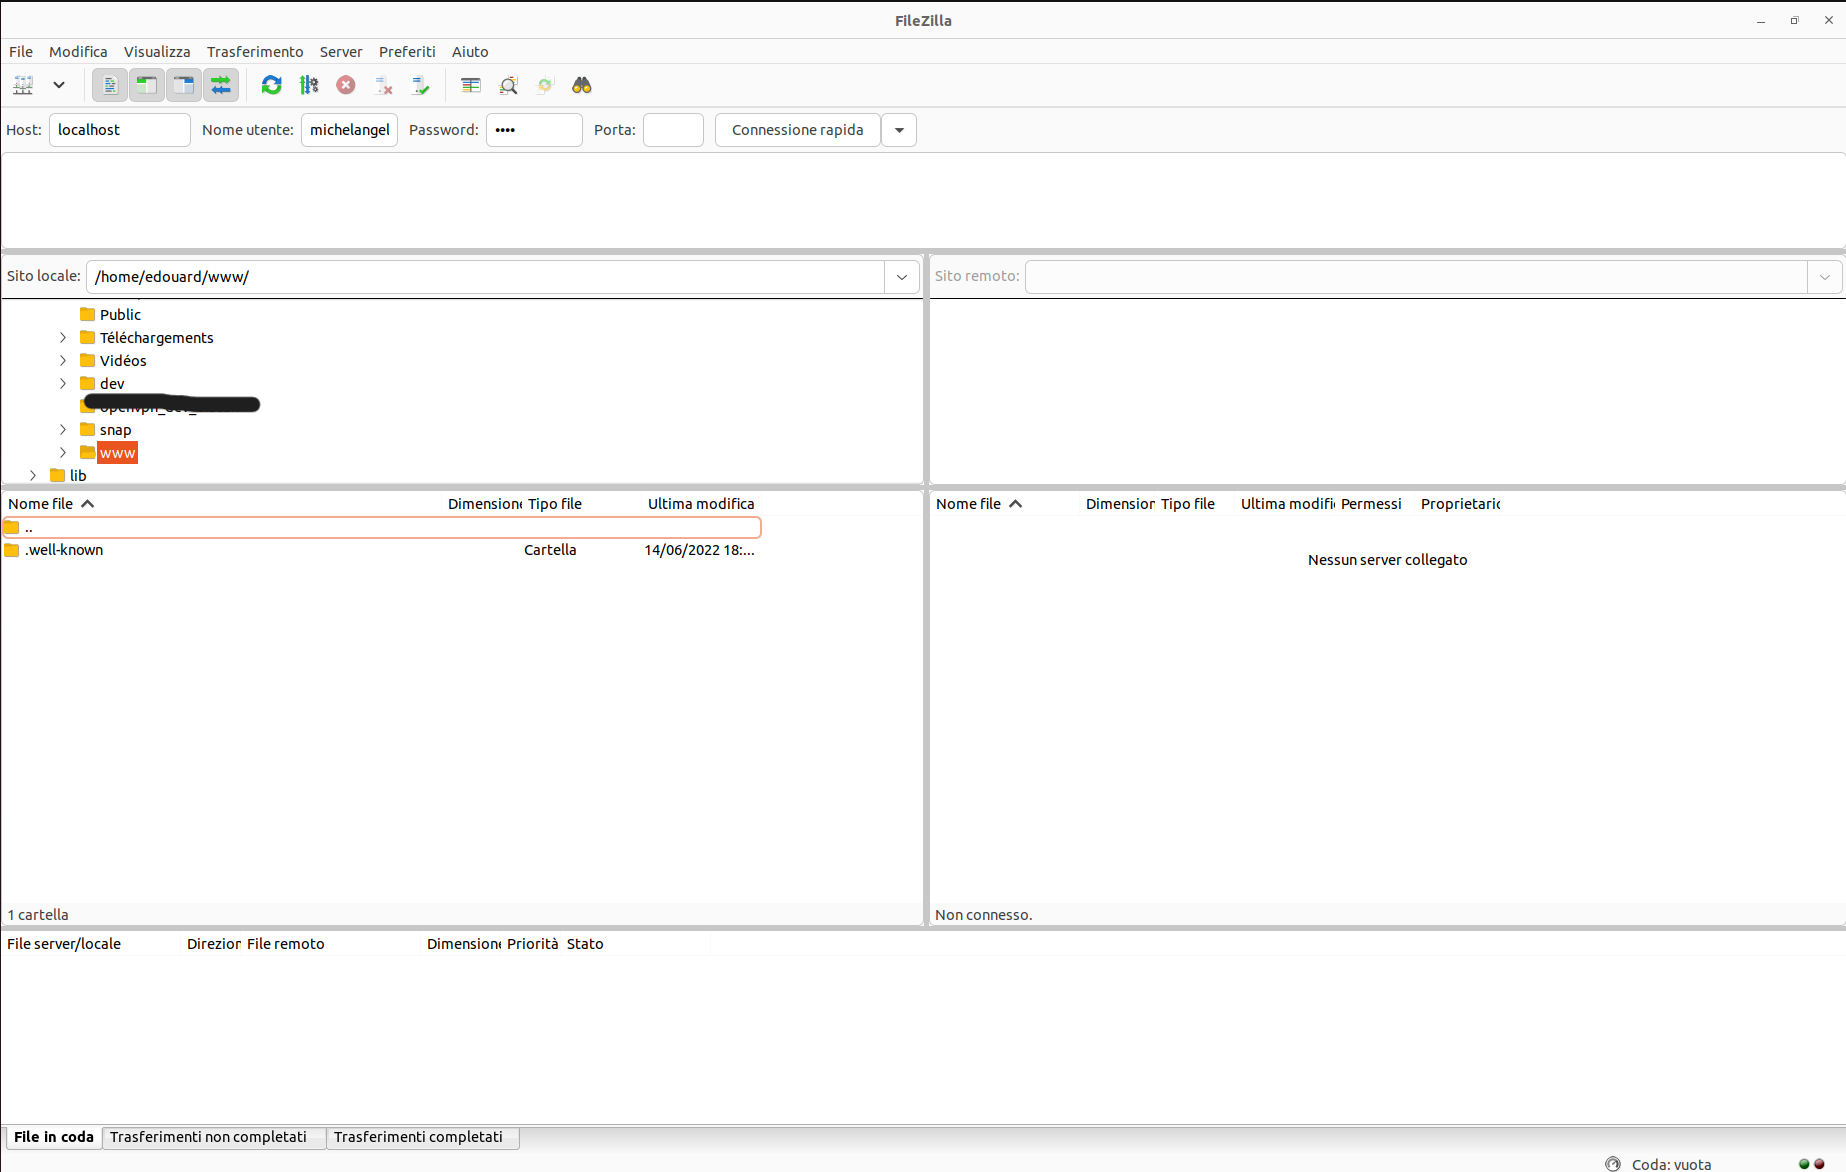Screen dimensions: 1846x1172
Task: Select the snap folder
Action: 115,430
